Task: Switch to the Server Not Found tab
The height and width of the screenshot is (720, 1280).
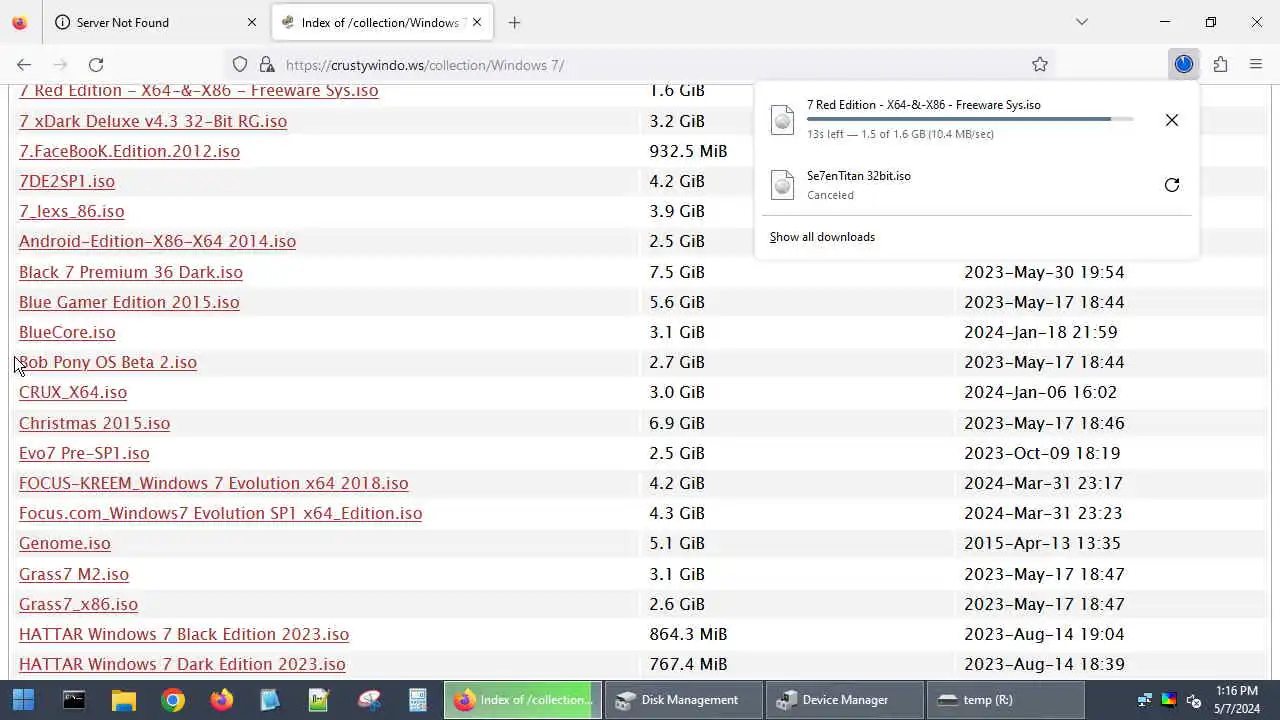Action: pyautogui.click(x=157, y=22)
